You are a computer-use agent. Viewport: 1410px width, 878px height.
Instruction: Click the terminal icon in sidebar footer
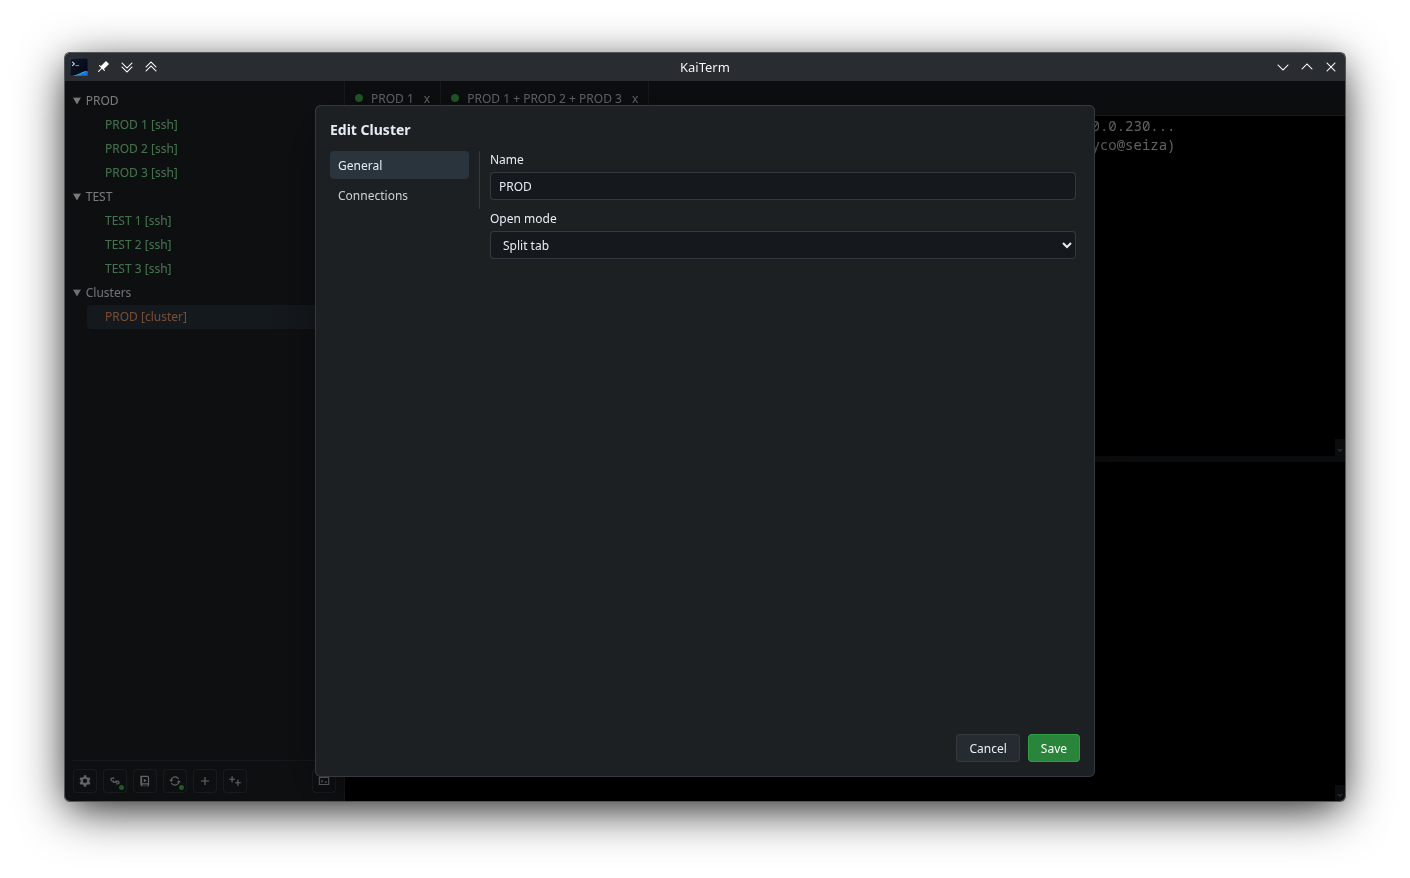(x=324, y=781)
